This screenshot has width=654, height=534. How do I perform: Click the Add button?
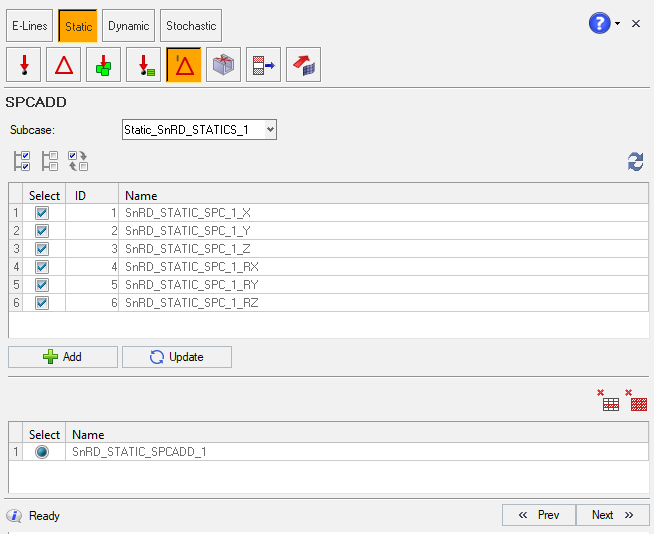[x=63, y=357]
